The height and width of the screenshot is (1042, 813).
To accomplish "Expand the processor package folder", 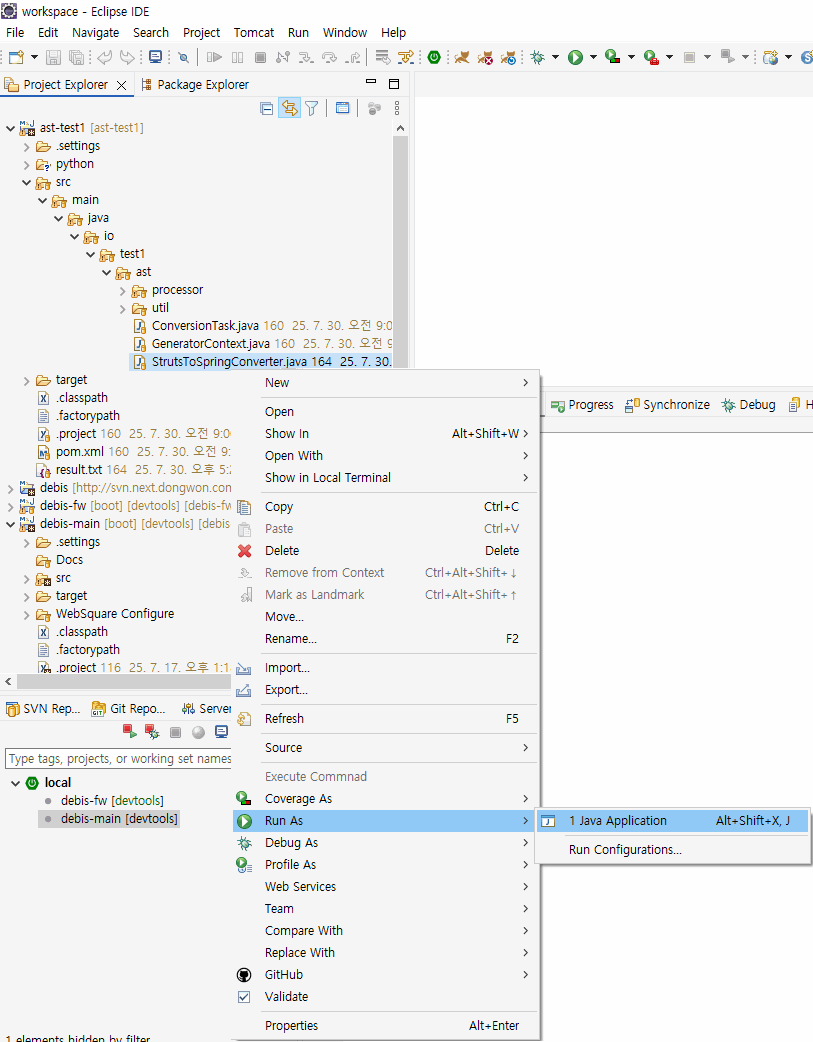I will coord(122,290).
